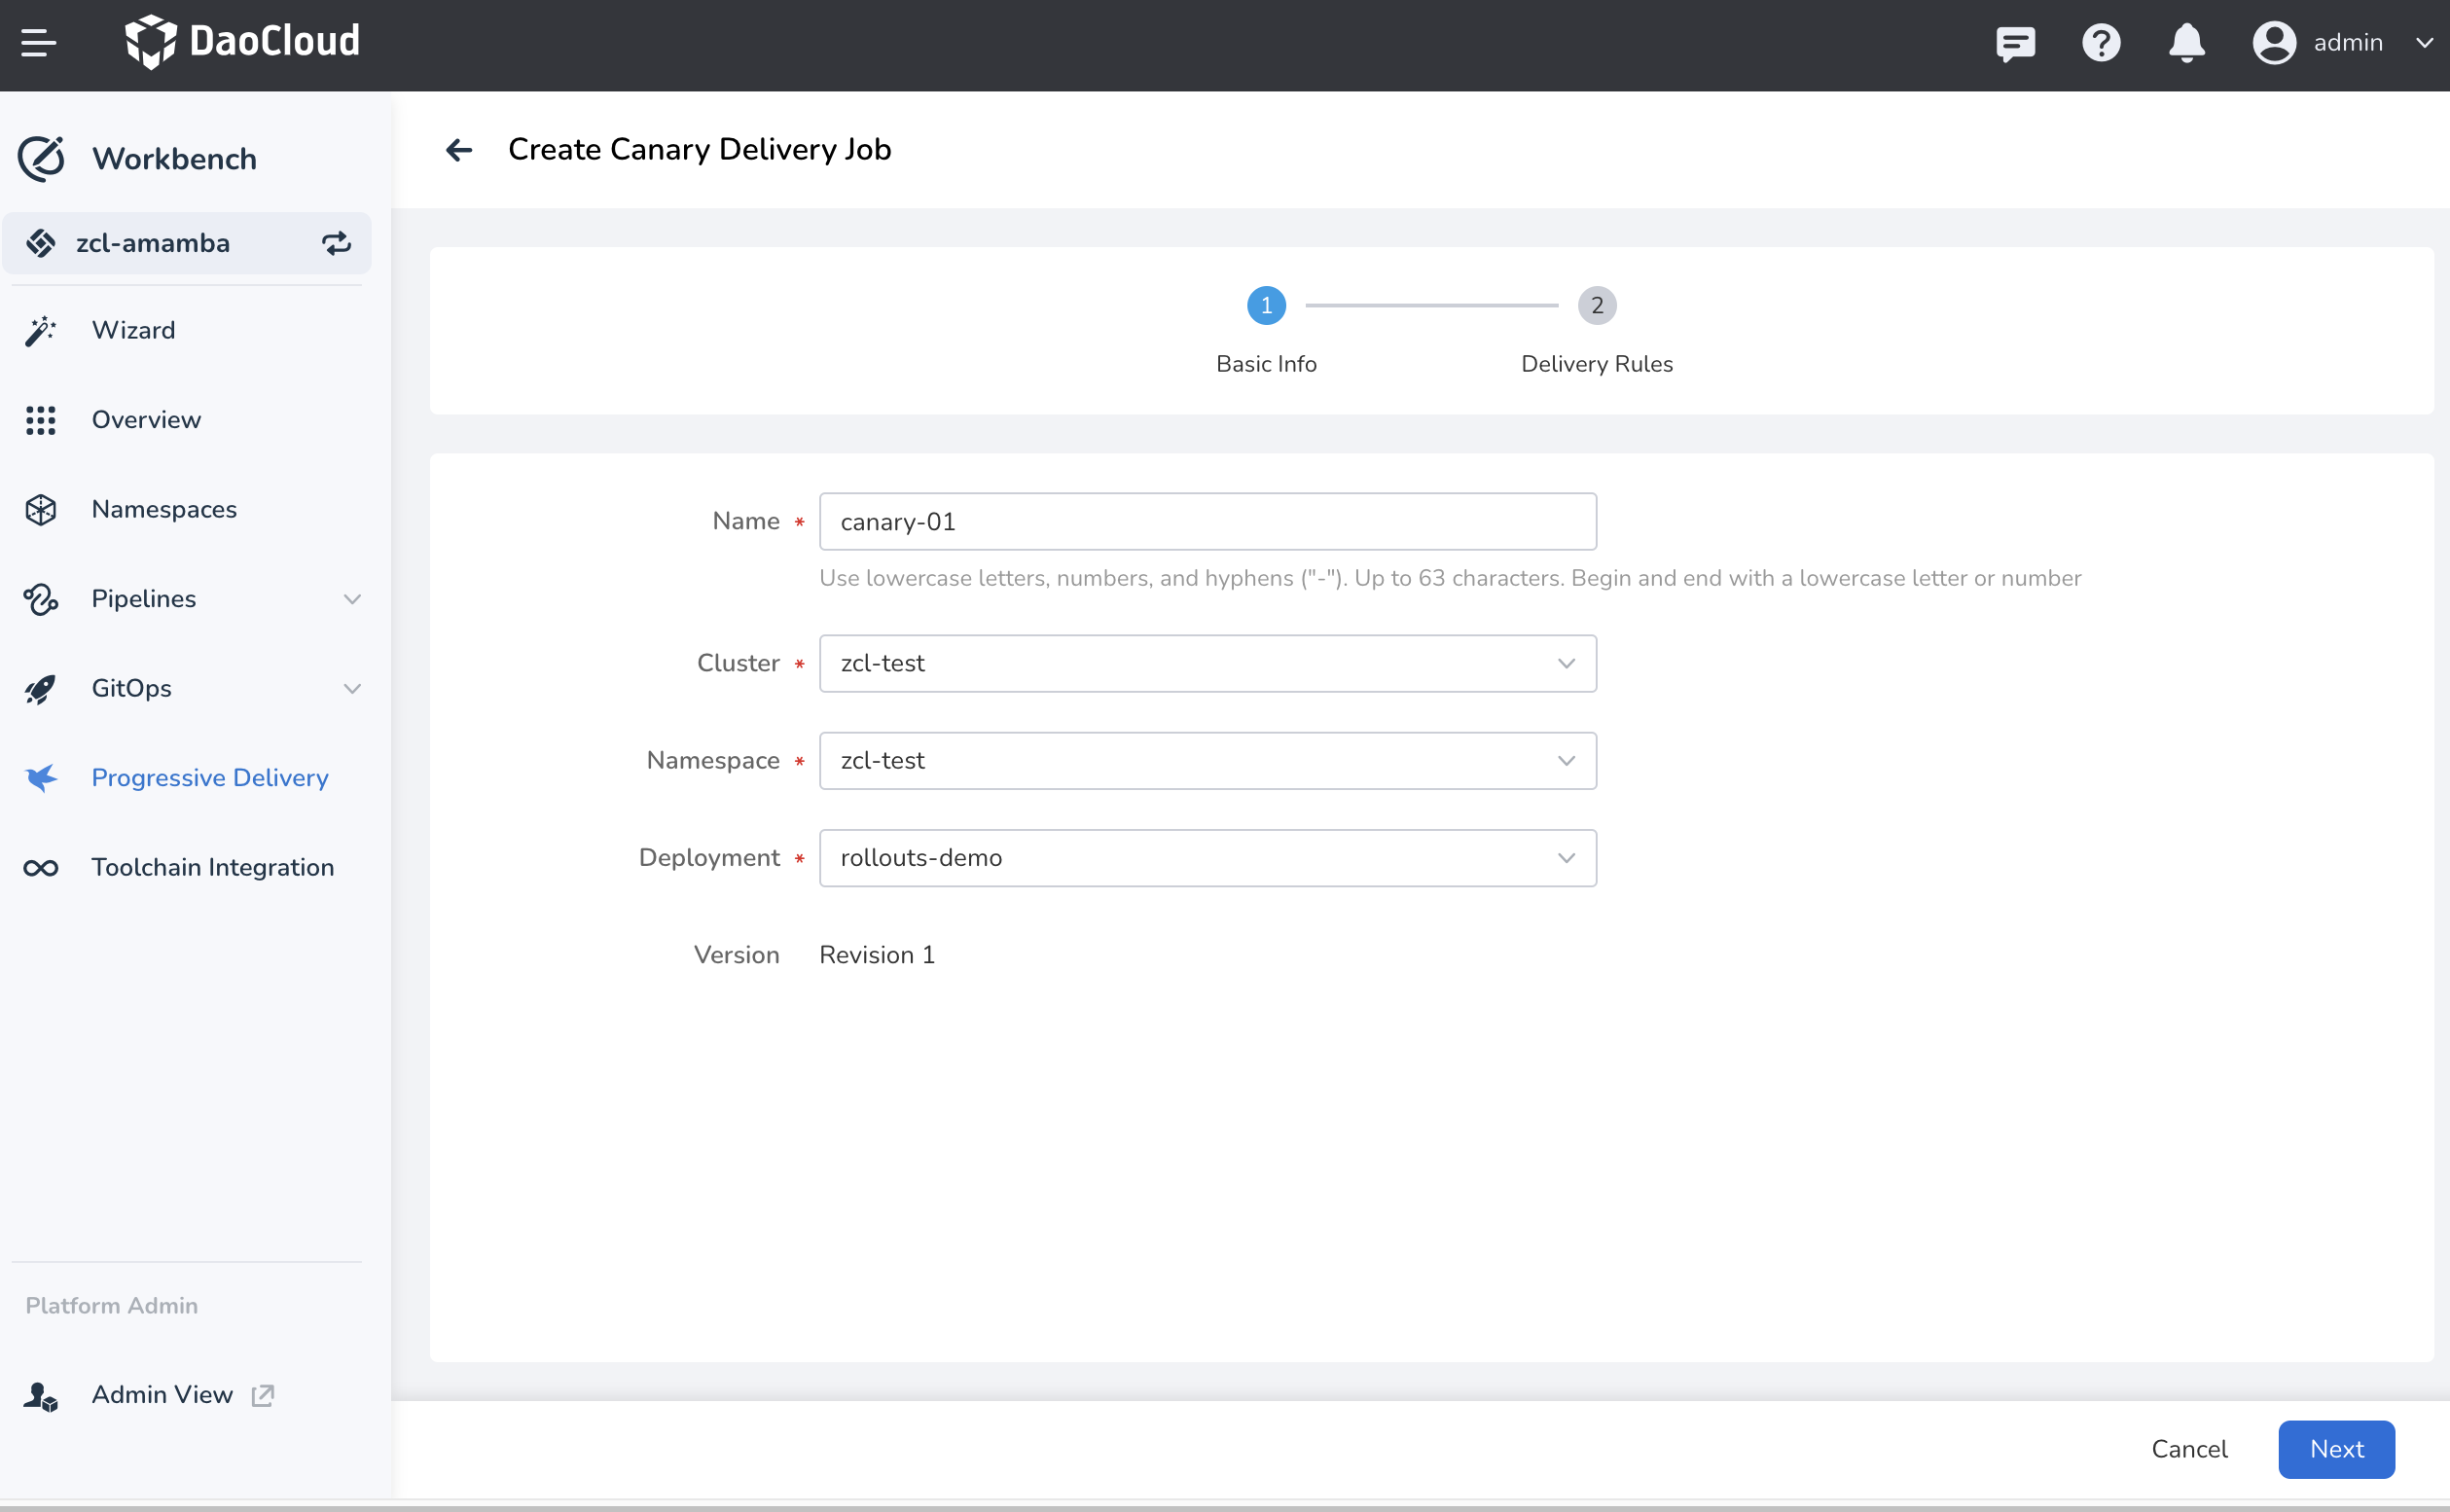This screenshot has width=2450, height=1512.
Task: Expand the Pipelines menu
Action: [x=352, y=599]
